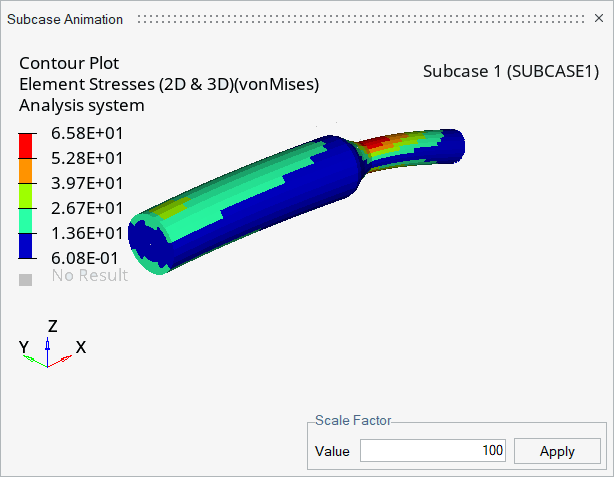Close the Subcase Animation panel
The image size is (614, 477).
(599, 18)
